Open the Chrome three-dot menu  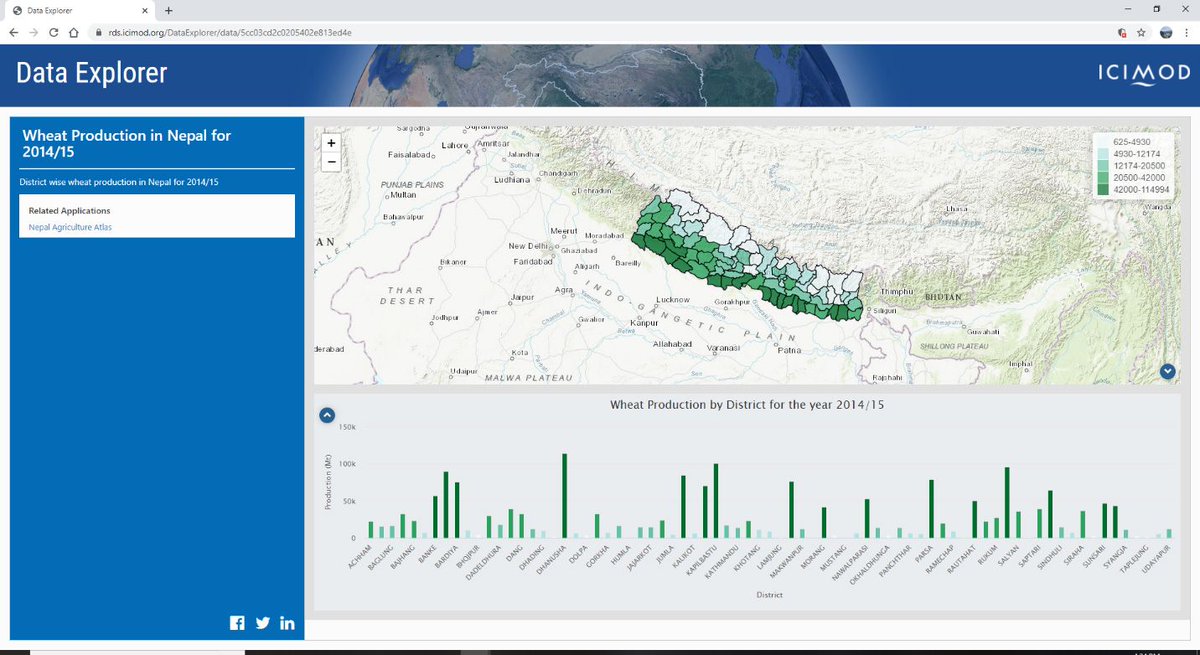tap(1188, 32)
